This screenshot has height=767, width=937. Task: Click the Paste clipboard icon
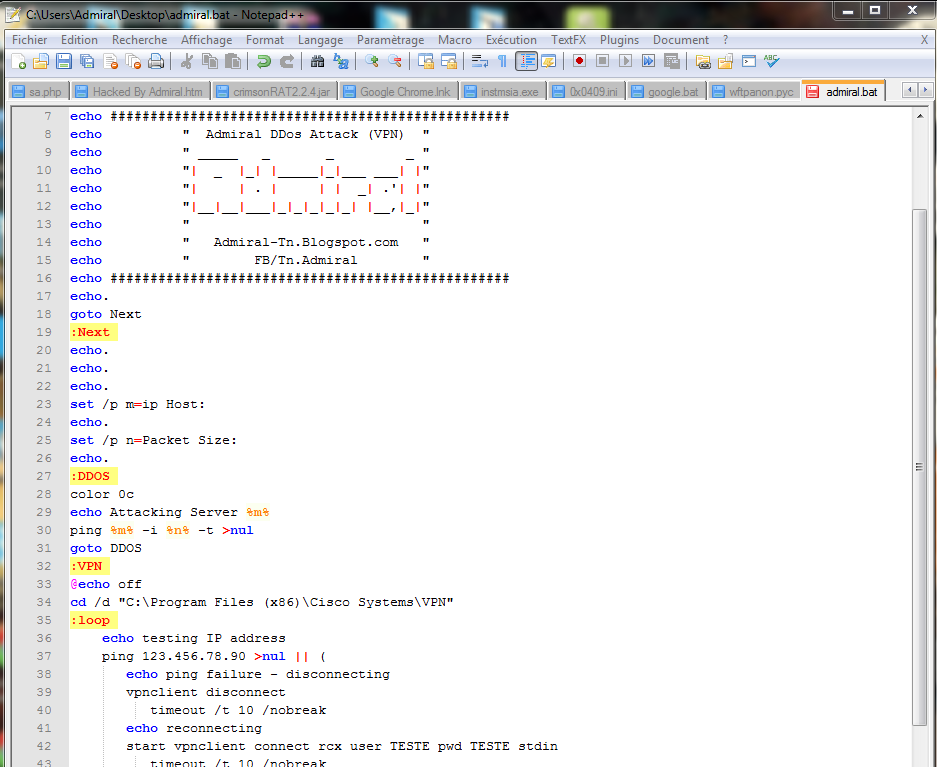(233, 62)
